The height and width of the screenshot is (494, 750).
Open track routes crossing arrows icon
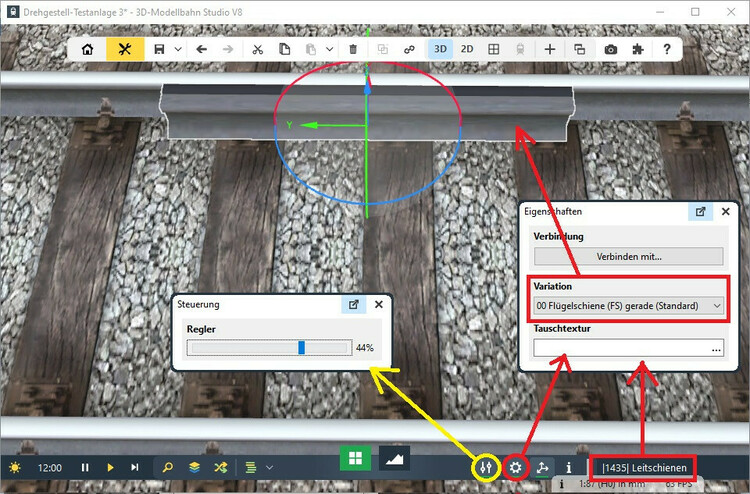tap(221, 467)
